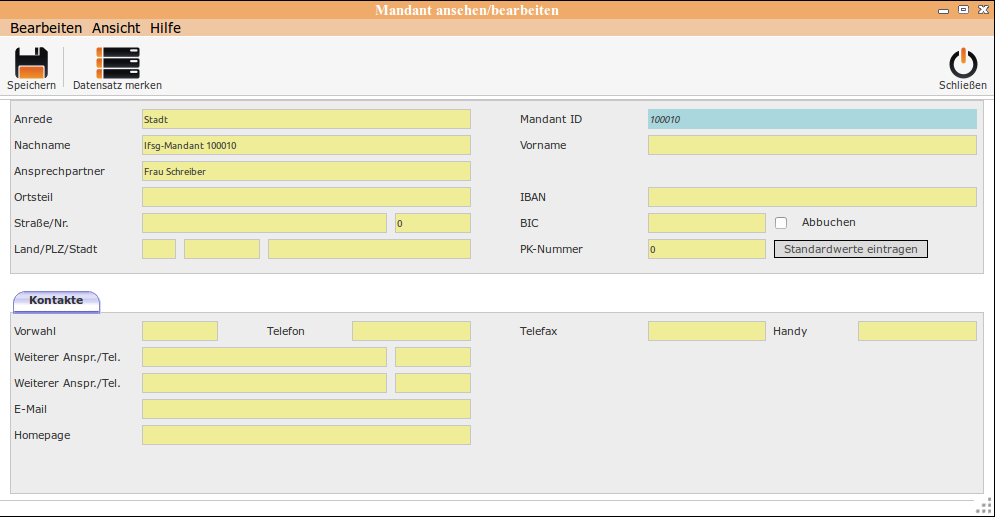
Task: Focus the Nachname input field
Action: point(306,145)
